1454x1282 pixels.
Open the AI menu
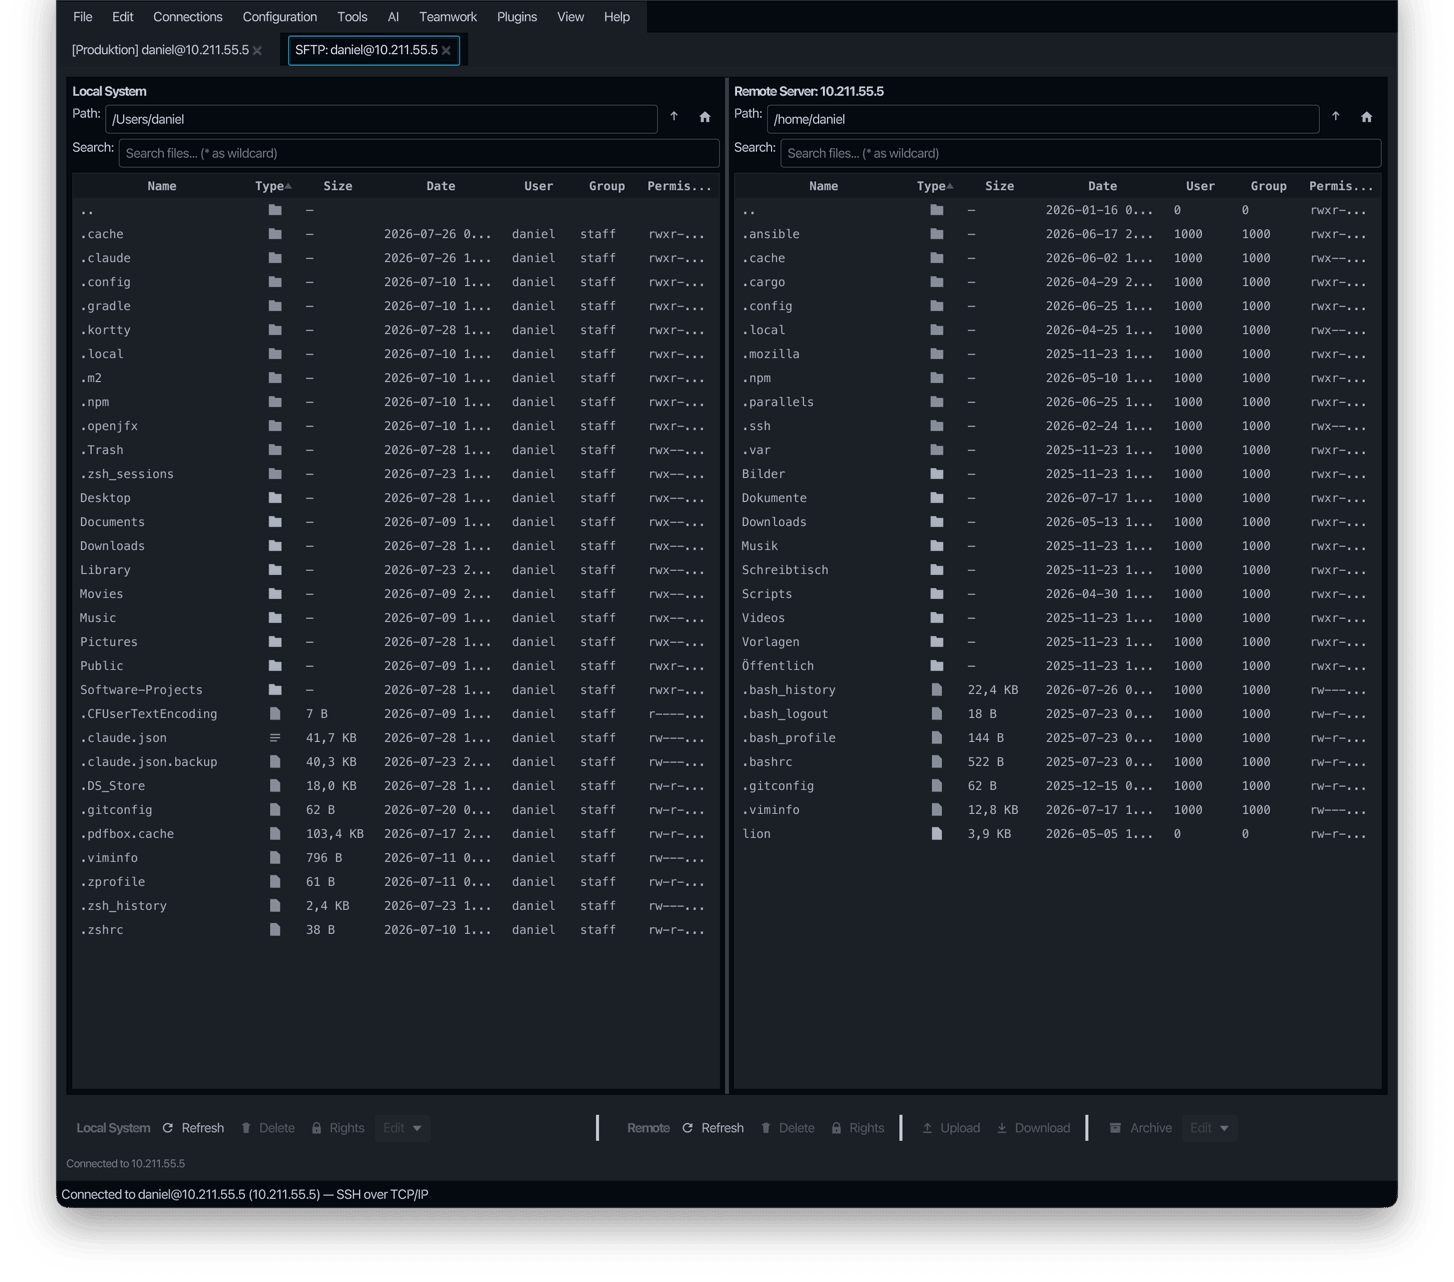pos(393,17)
